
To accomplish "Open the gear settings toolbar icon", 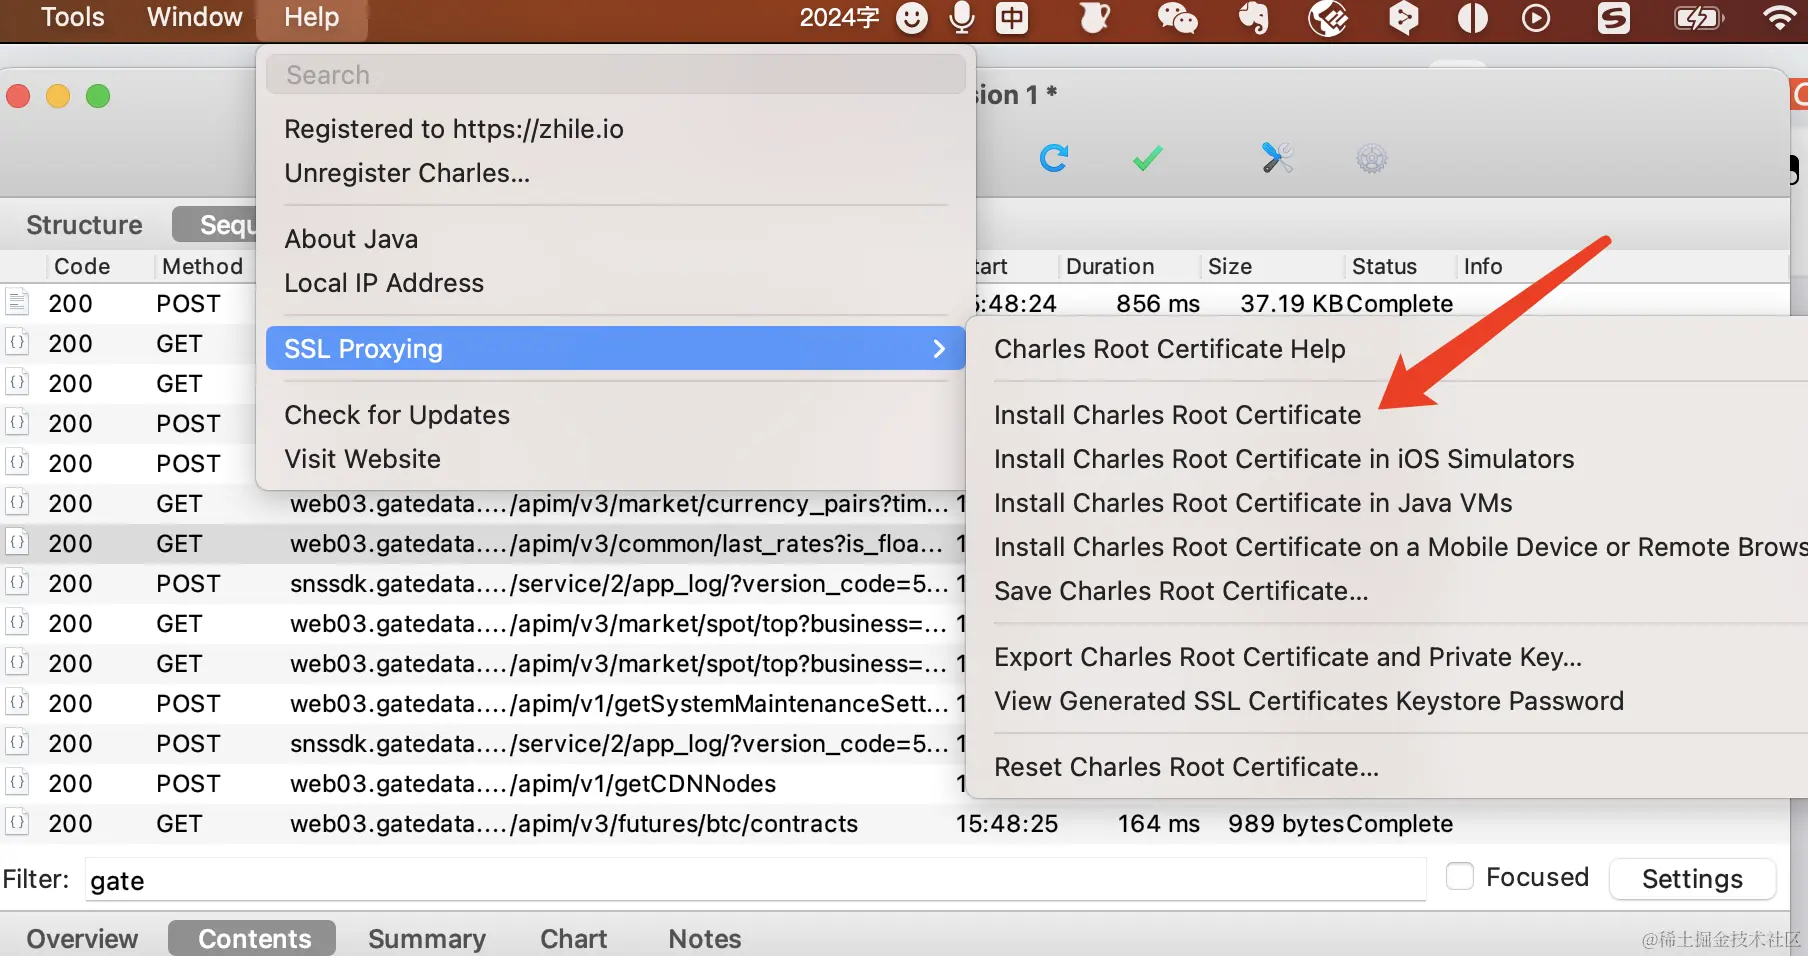I will (1372, 158).
